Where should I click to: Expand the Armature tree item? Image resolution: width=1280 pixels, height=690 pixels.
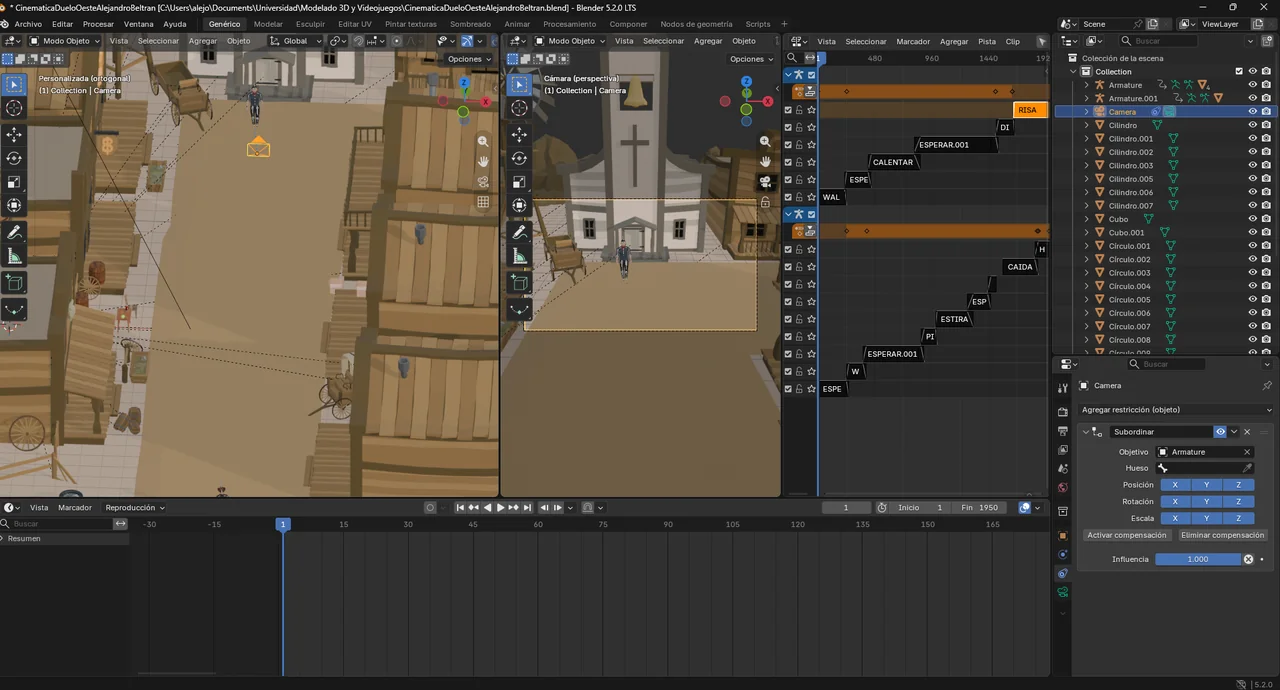pyautogui.click(x=1086, y=85)
